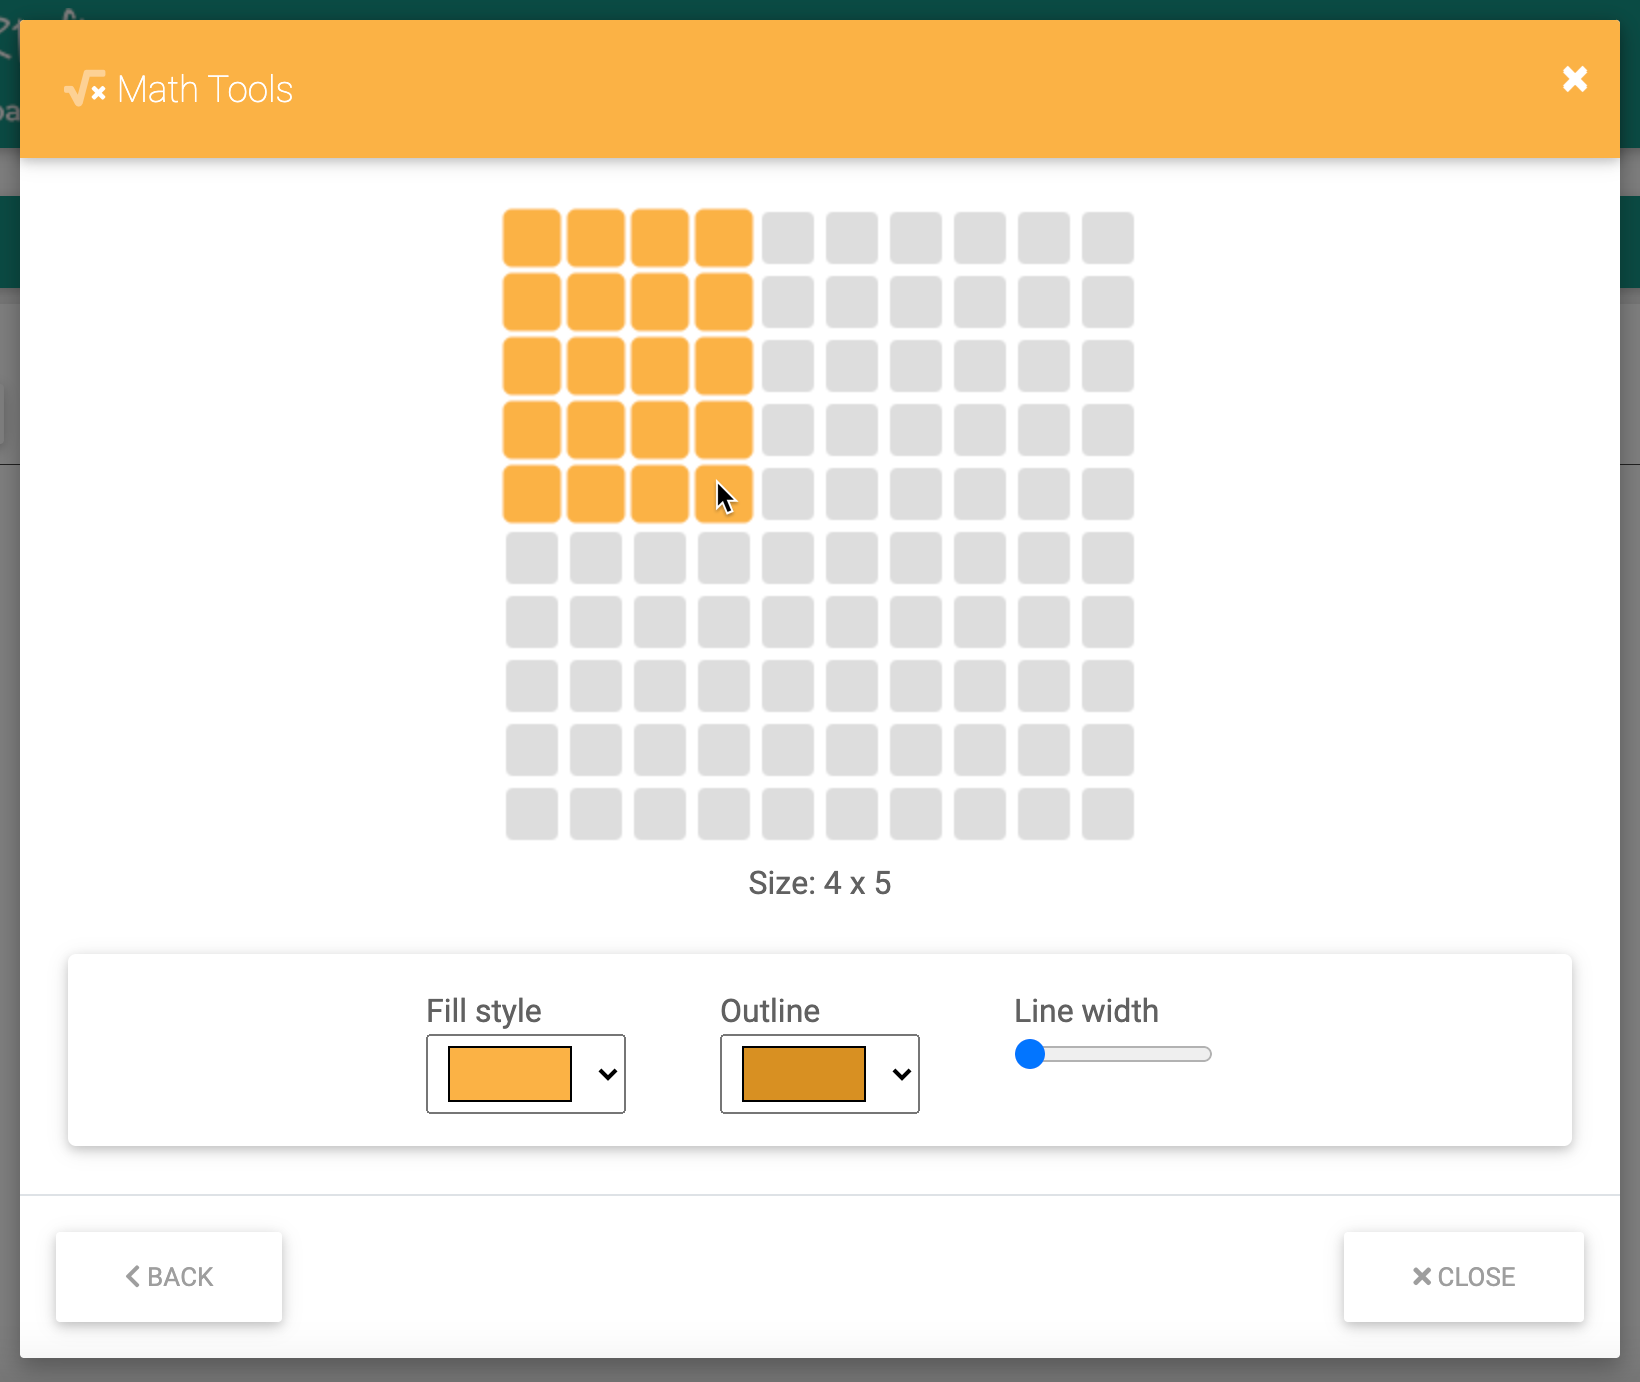Click the Size: 4 x 5 label

820,883
